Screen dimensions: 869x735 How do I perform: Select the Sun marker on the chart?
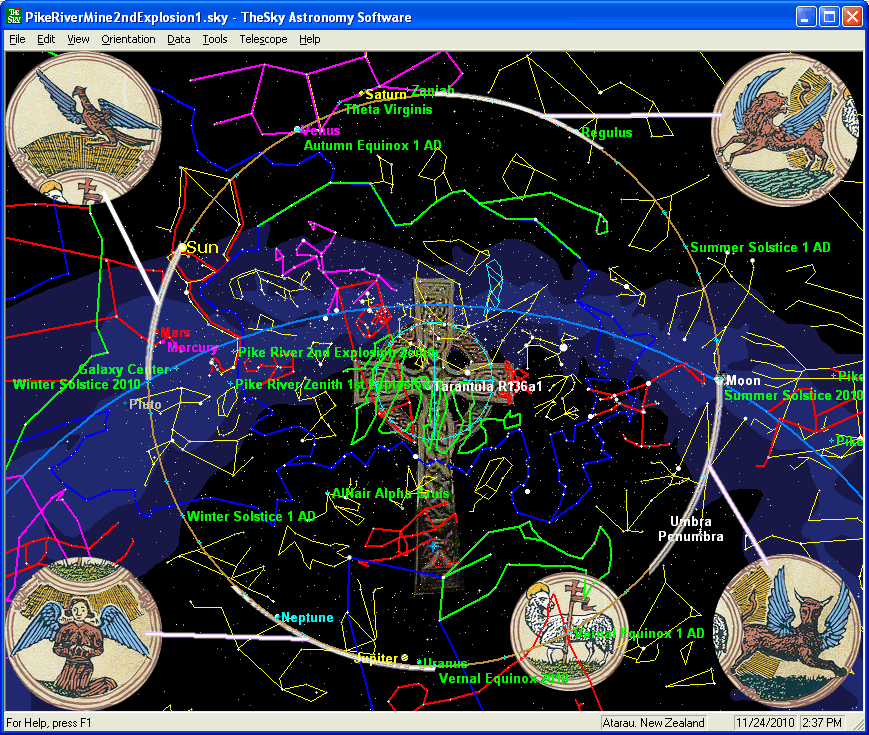183,247
